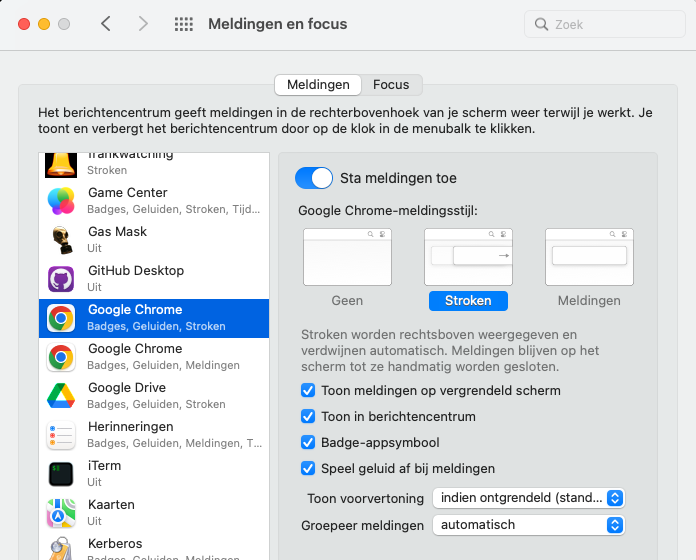Click the Kerberos app icon
The image size is (696, 560).
[x=61, y=548]
